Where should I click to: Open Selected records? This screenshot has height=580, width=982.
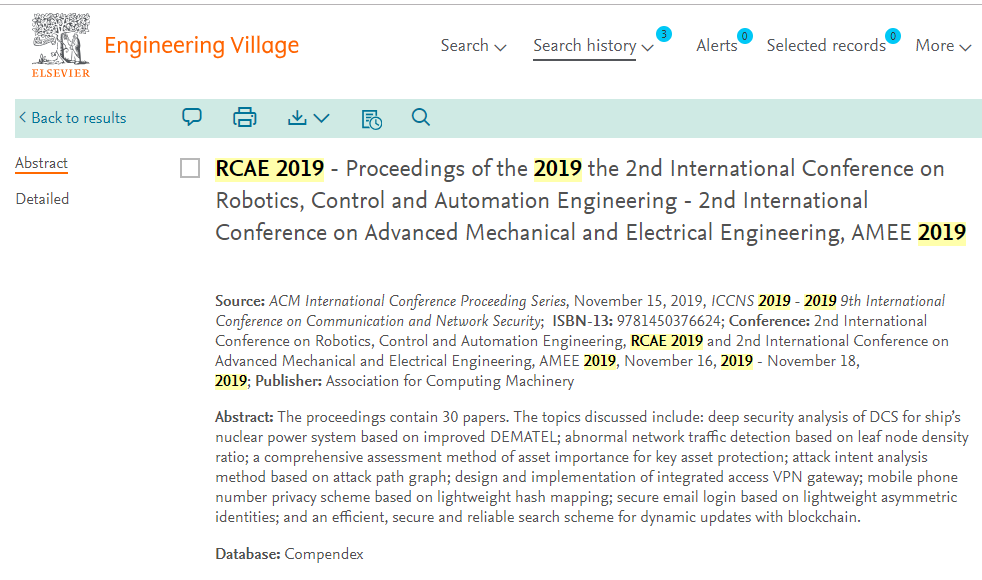pyautogui.click(x=825, y=46)
